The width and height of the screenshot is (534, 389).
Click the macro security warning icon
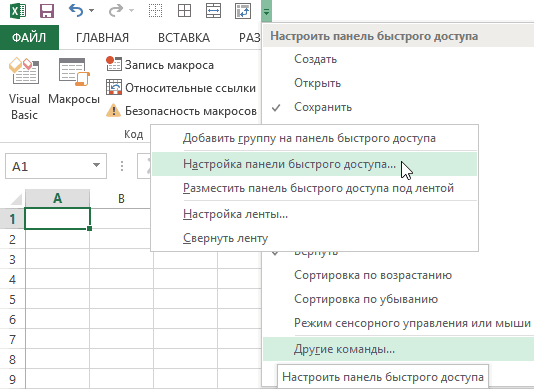click(113, 111)
